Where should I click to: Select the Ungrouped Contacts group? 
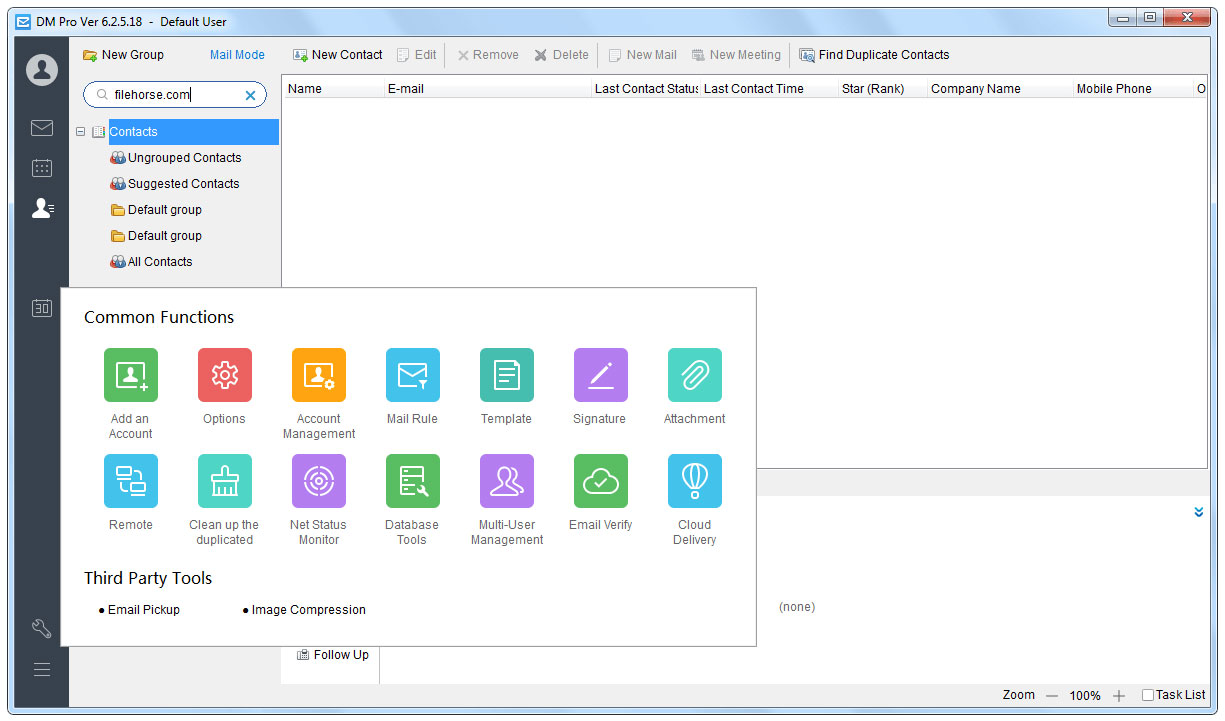point(184,158)
